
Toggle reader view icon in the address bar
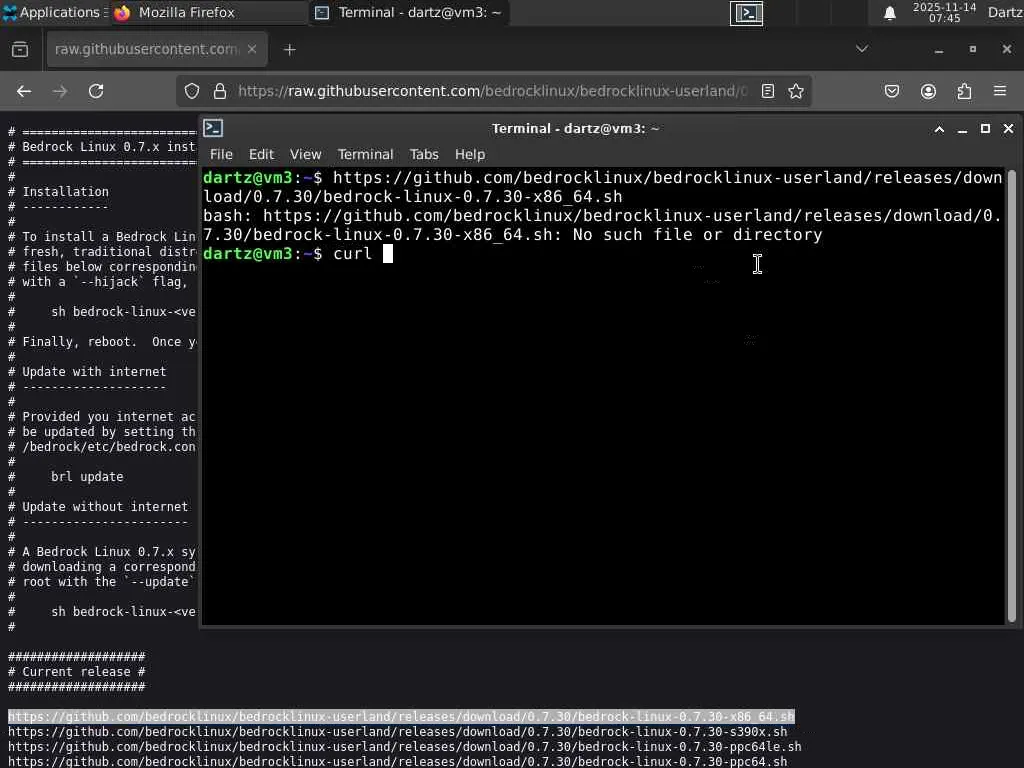768,91
